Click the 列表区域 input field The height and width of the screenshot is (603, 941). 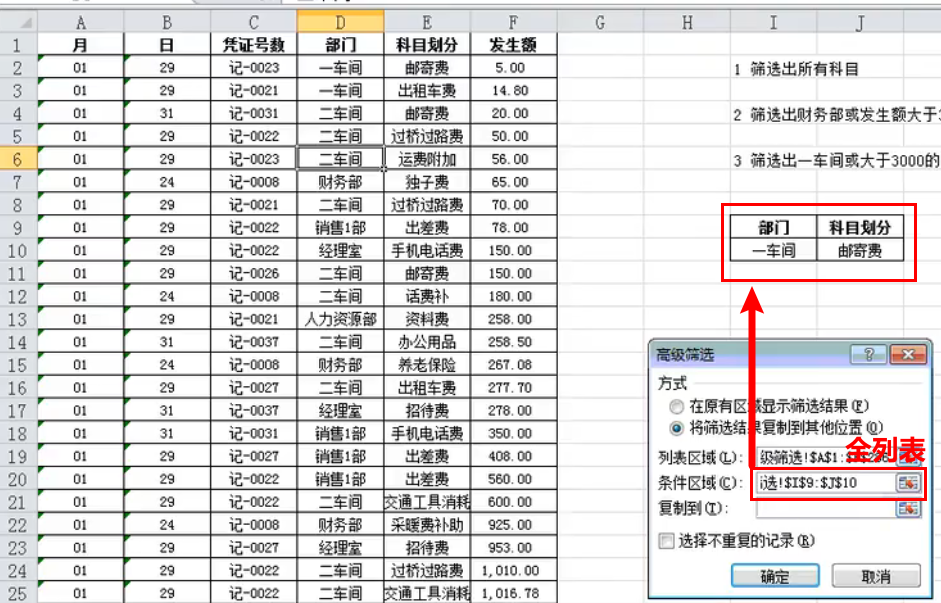824,458
